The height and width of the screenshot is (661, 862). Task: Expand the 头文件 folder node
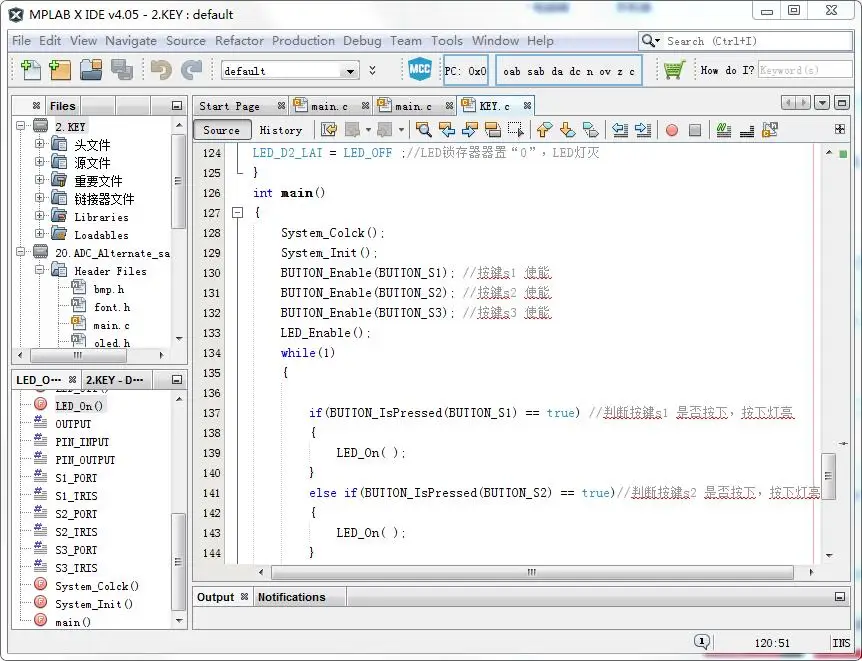coord(39,144)
